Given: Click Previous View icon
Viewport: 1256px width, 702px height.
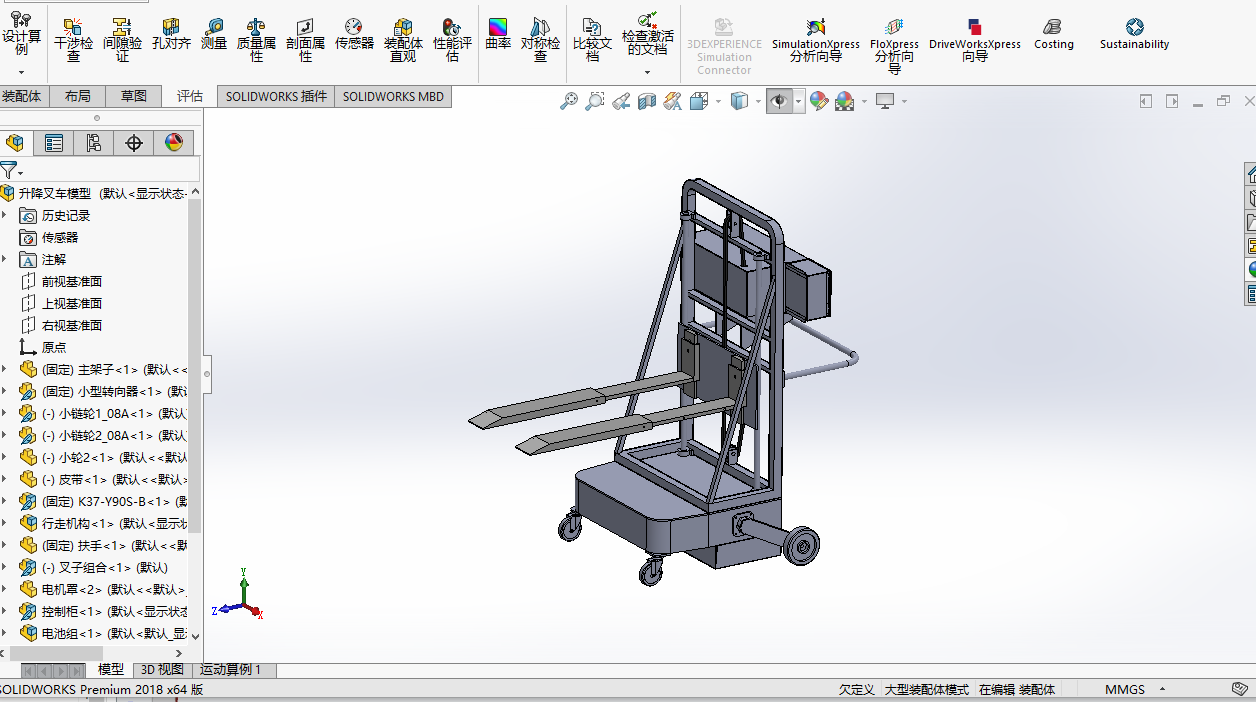Looking at the screenshot, I should [x=621, y=101].
